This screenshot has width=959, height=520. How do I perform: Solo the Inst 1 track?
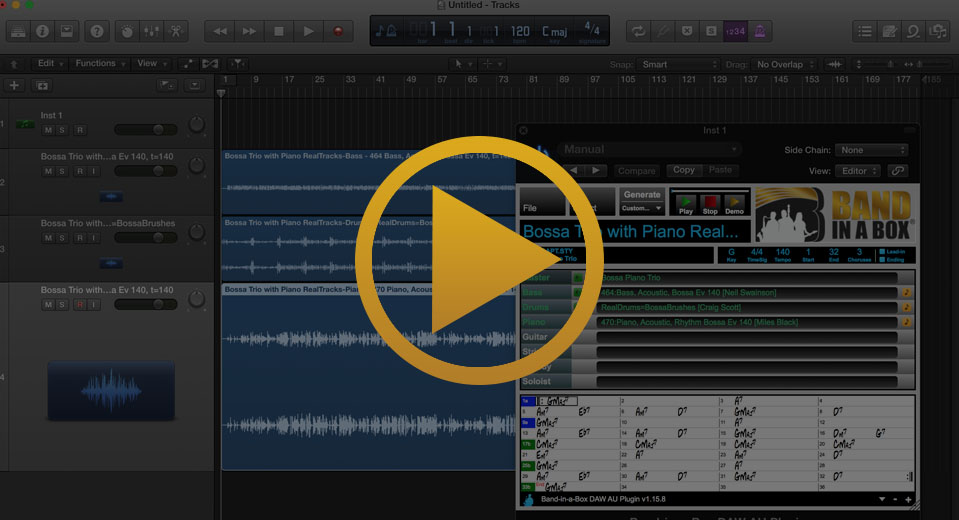[x=62, y=130]
